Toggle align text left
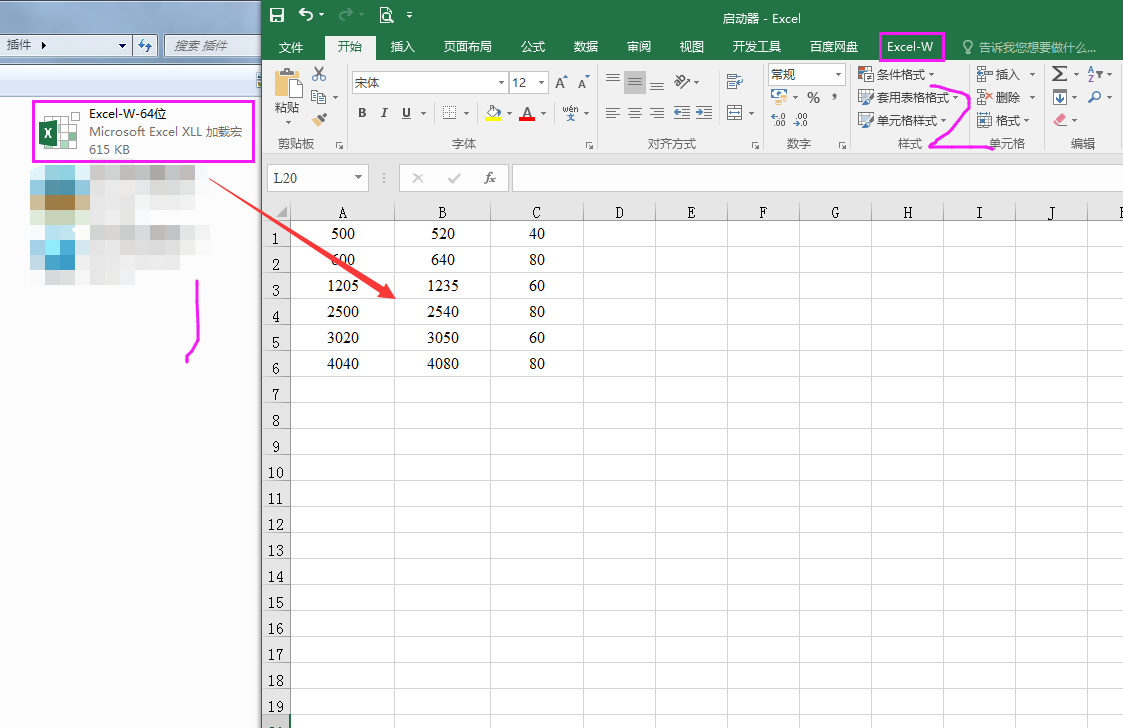Viewport: 1123px width, 728px height. [x=612, y=112]
